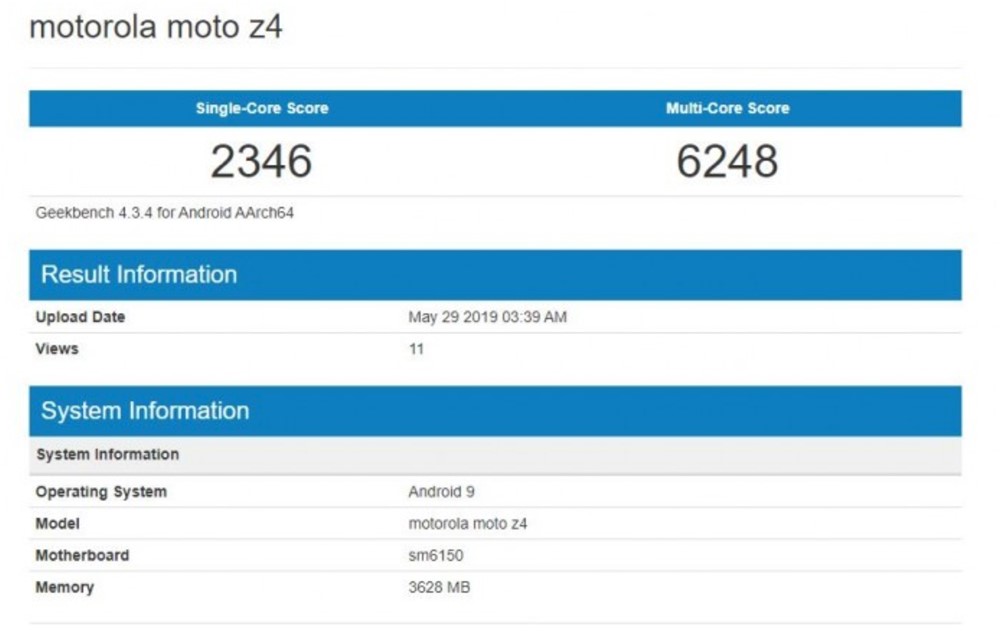Select the Multi-Core Score header
This screenshot has width=1000, height=638.
[727, 108]
